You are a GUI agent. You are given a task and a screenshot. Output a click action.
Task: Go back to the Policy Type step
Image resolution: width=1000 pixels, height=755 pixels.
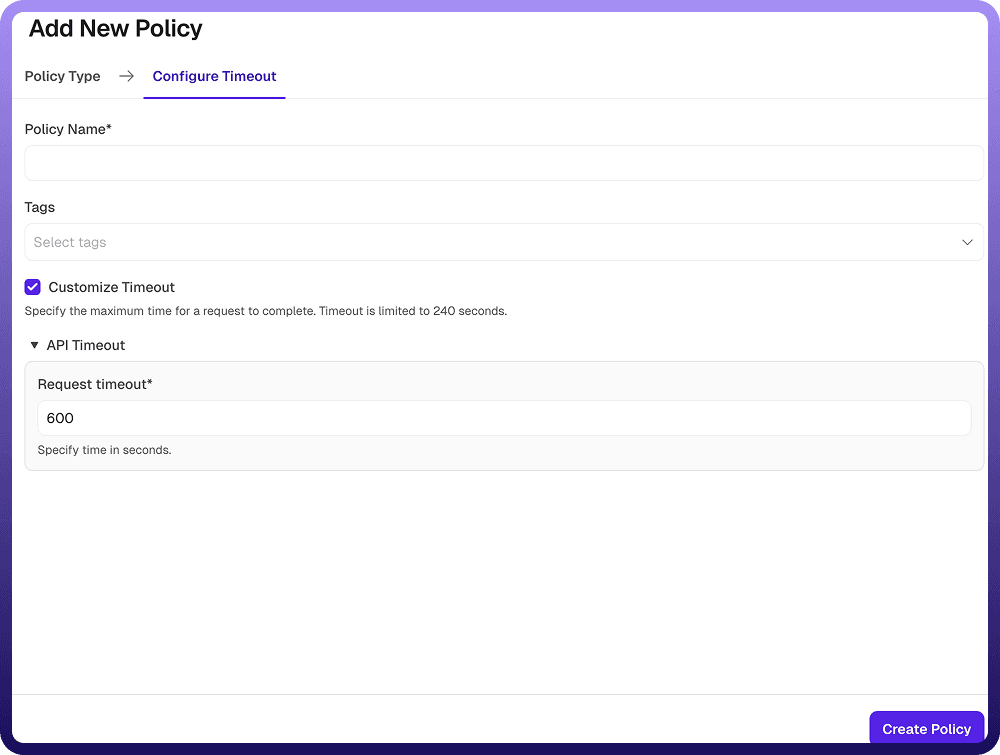pos(62,76)
